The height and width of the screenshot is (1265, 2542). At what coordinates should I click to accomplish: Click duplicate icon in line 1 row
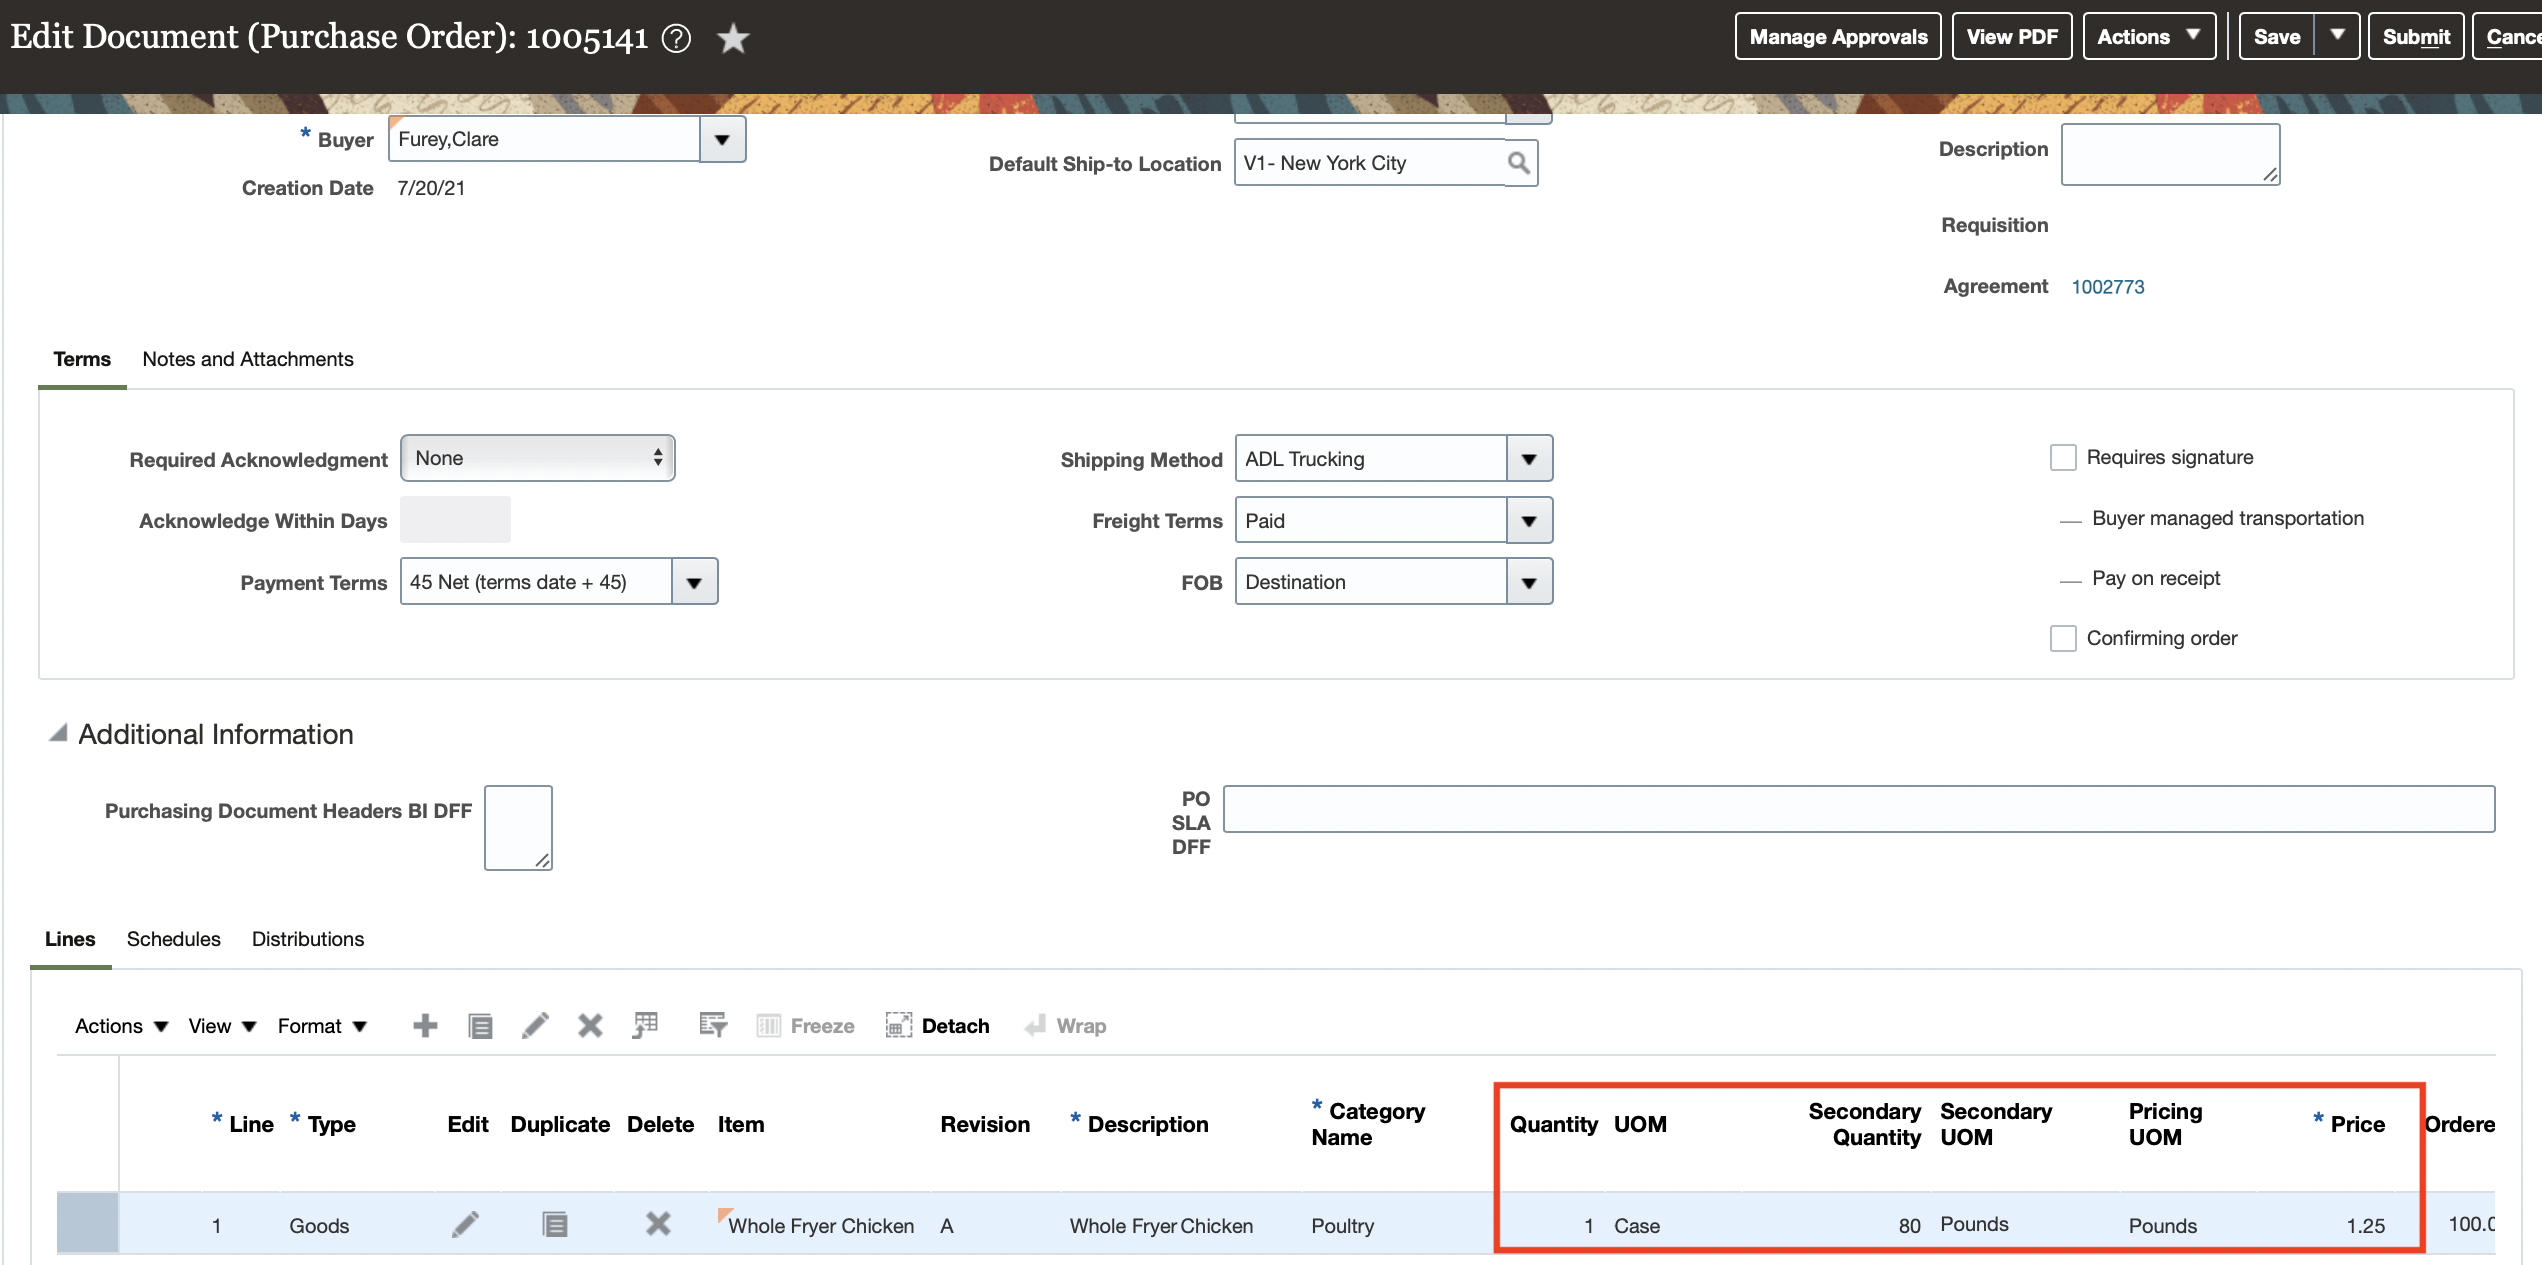(555, 1224)
